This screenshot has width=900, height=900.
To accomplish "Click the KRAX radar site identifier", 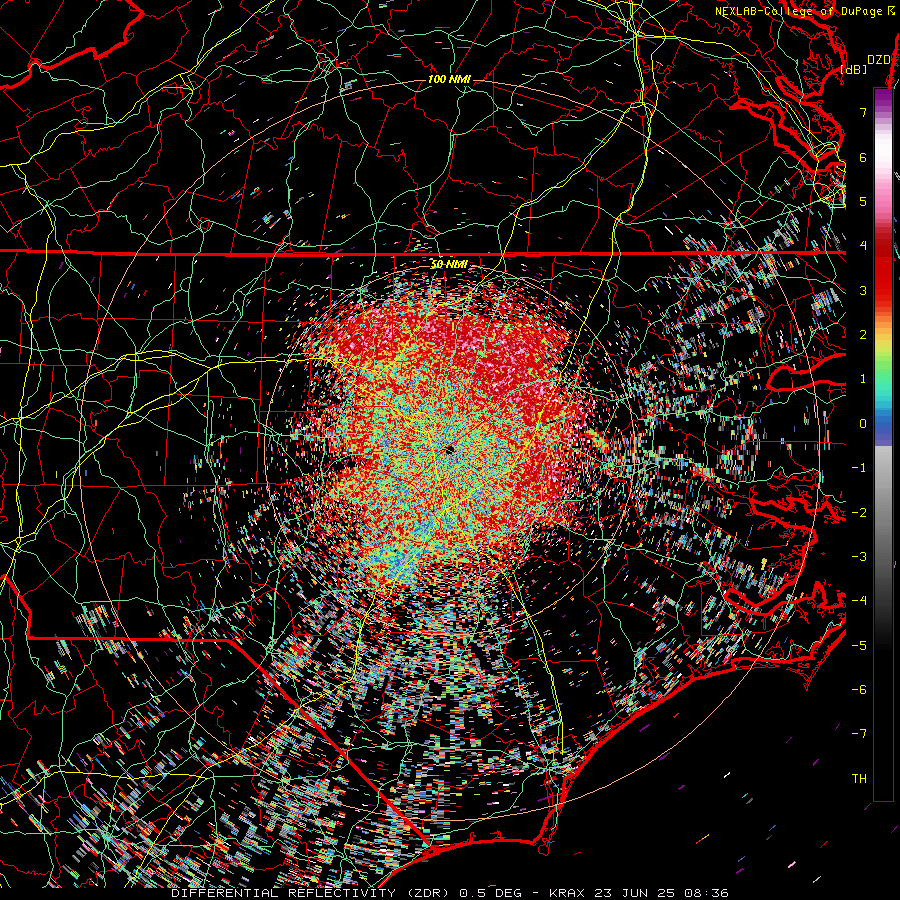I will tap(569, 893).
